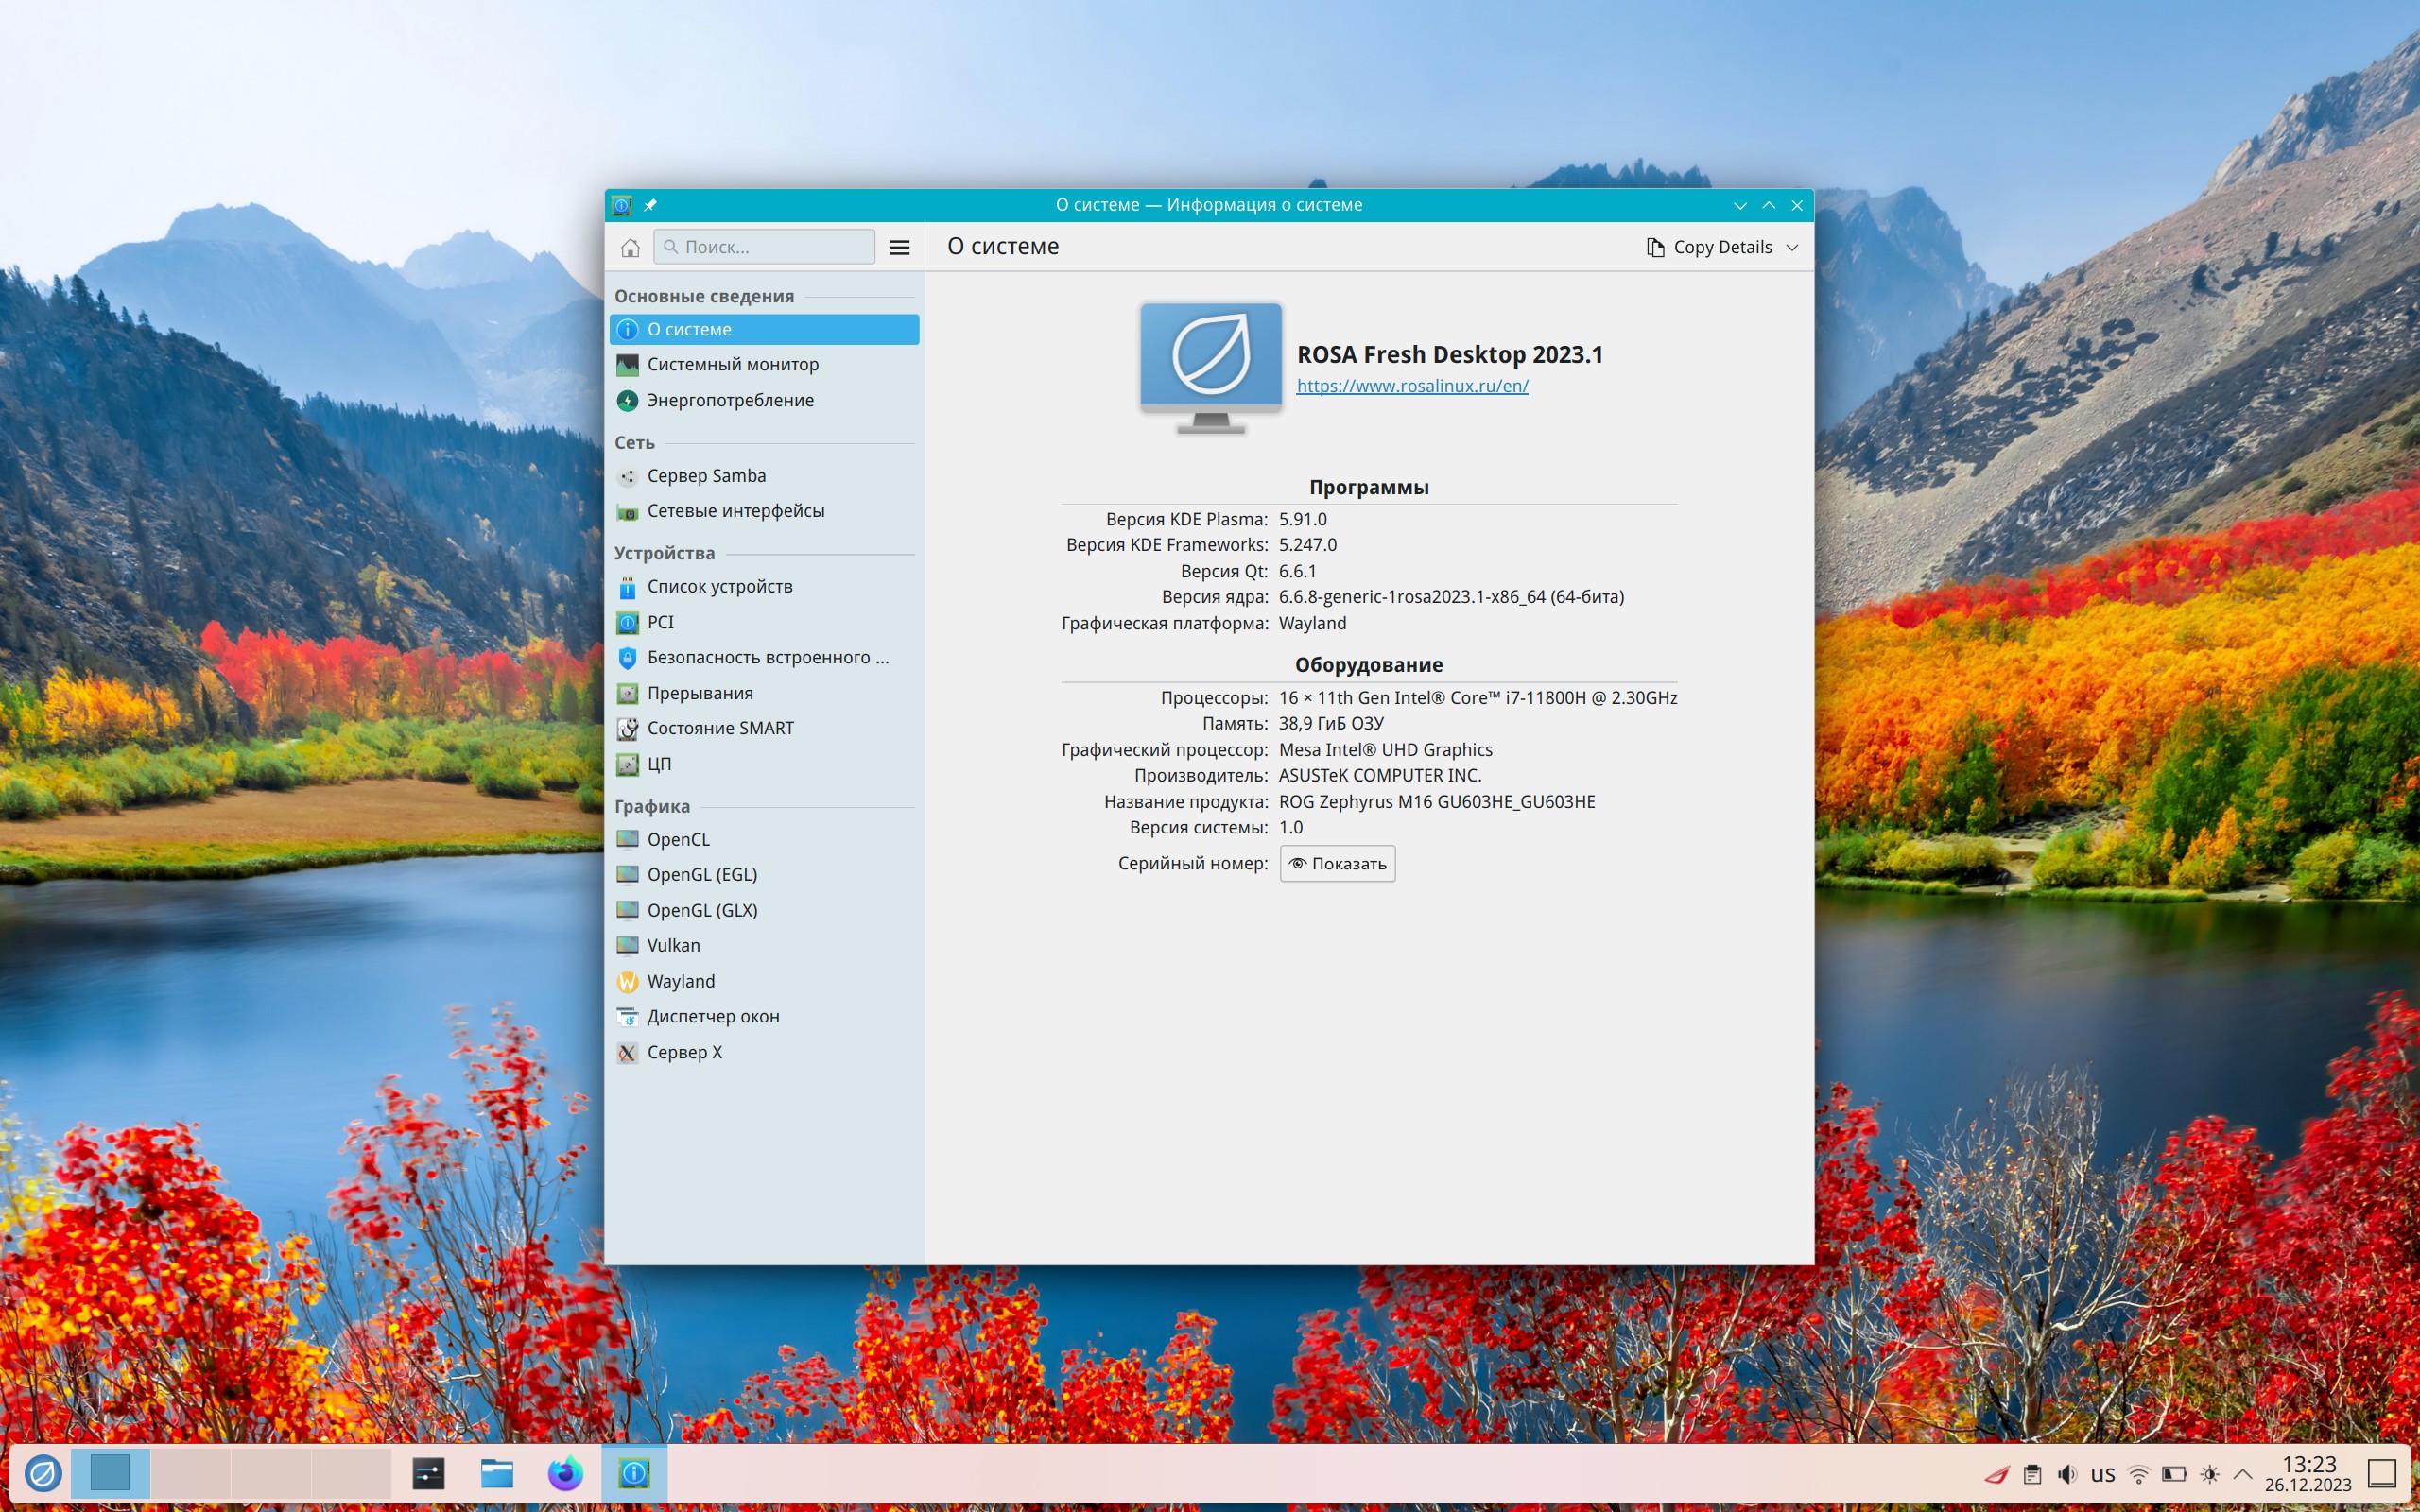Expand the Copy Details dropdown arrow
This screenshot has height=1512, width=2420.
point(1792,247)
